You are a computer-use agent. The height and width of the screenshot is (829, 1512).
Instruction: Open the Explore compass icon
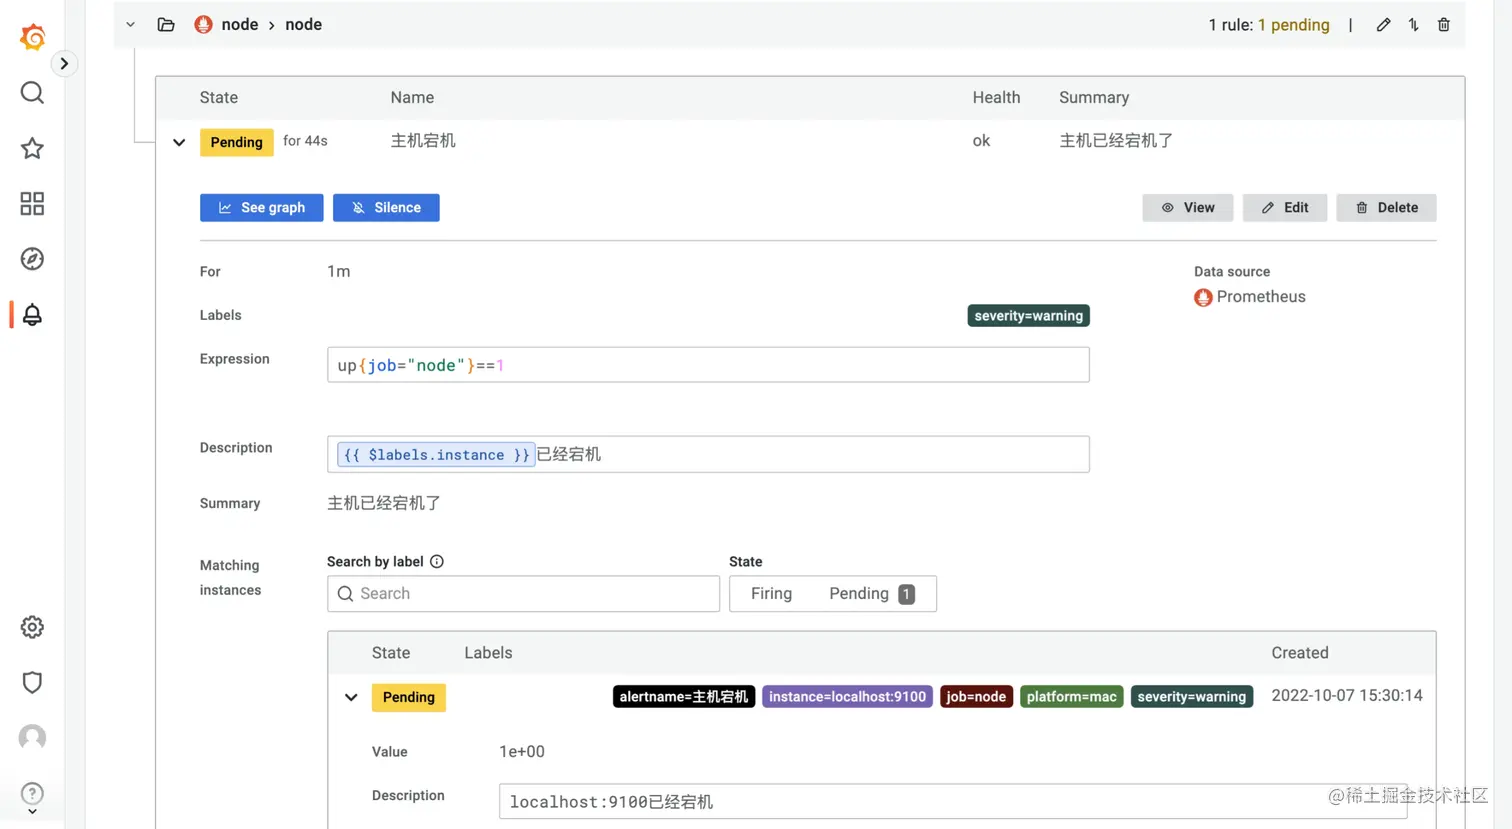[32, 259]
